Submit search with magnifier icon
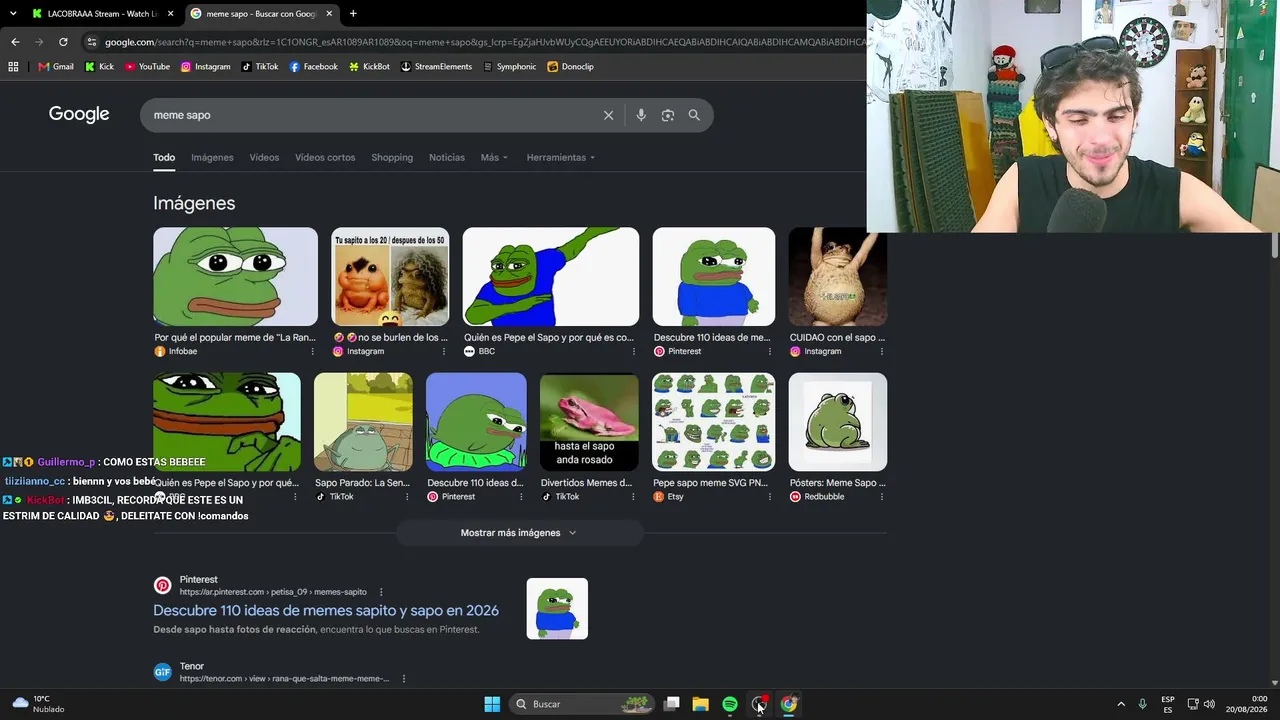Viewport: 1280px width, 720px height. pos(694,115)
